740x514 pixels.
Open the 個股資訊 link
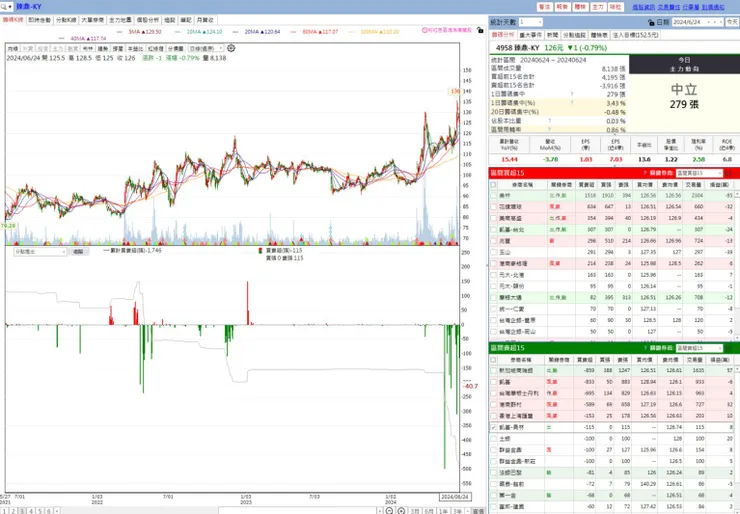coord(644,7)
